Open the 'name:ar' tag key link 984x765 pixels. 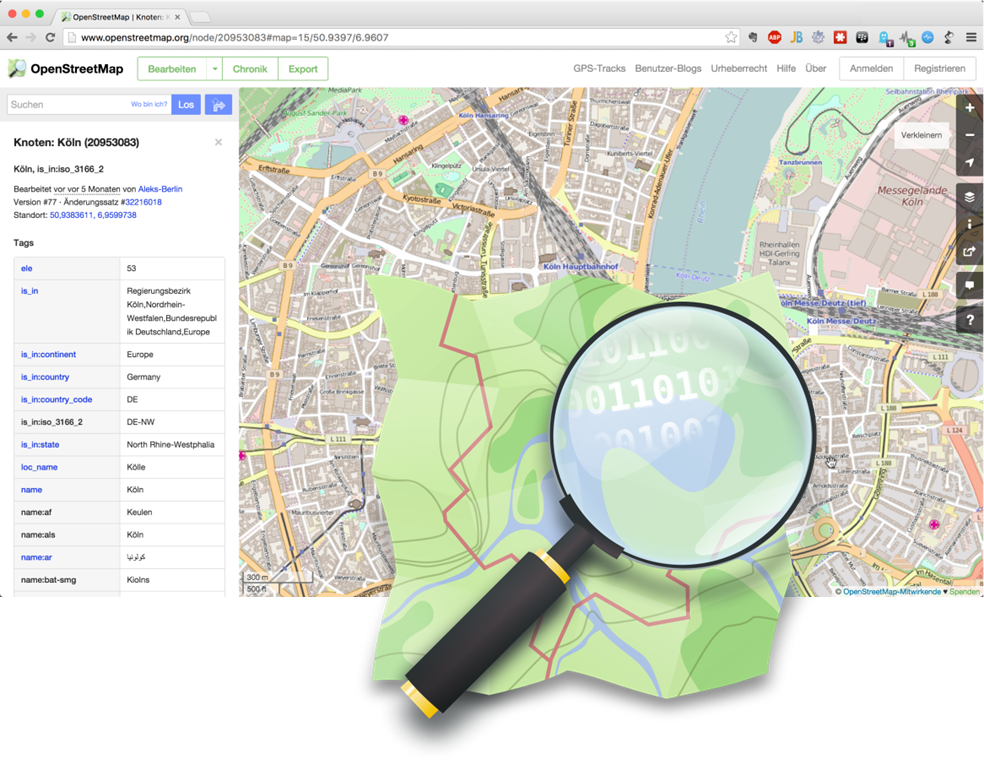tap(36, 557)
